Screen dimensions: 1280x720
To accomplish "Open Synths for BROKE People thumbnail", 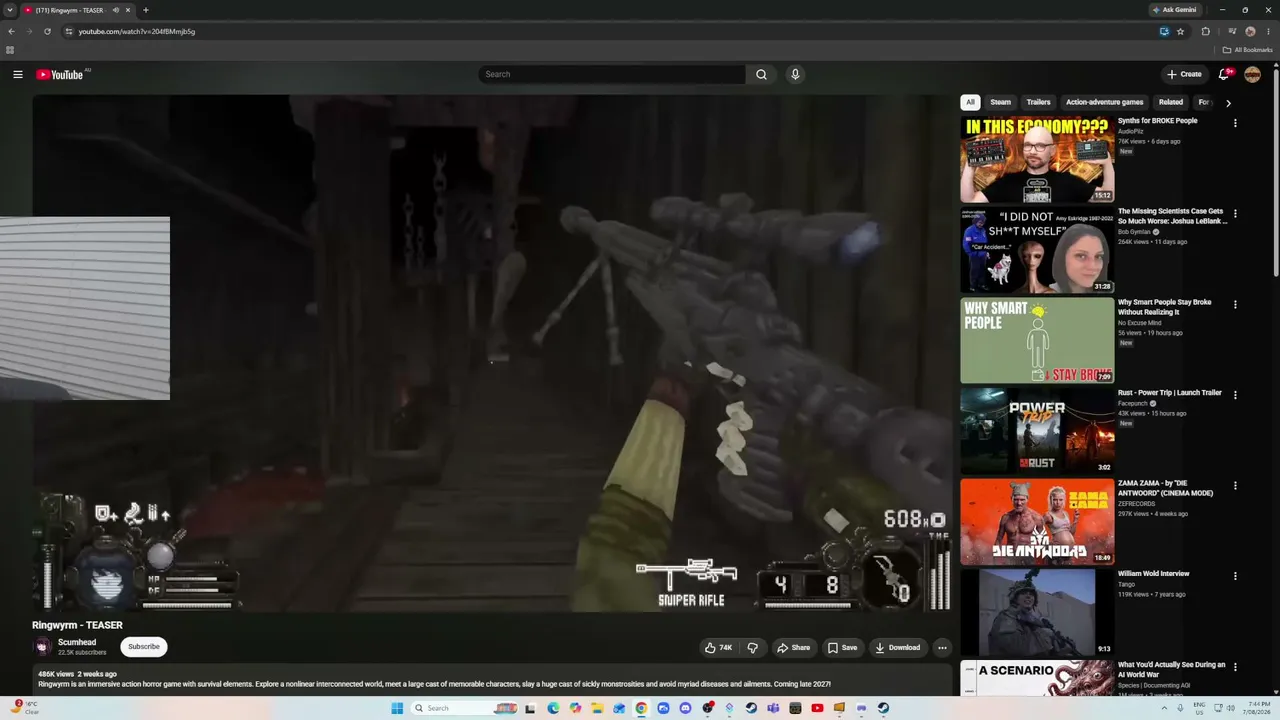I will coord(1037,160).
